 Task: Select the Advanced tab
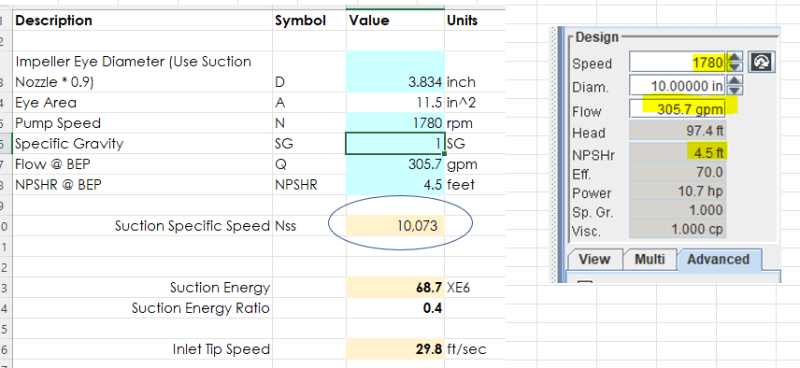click(x=718, y=259)
